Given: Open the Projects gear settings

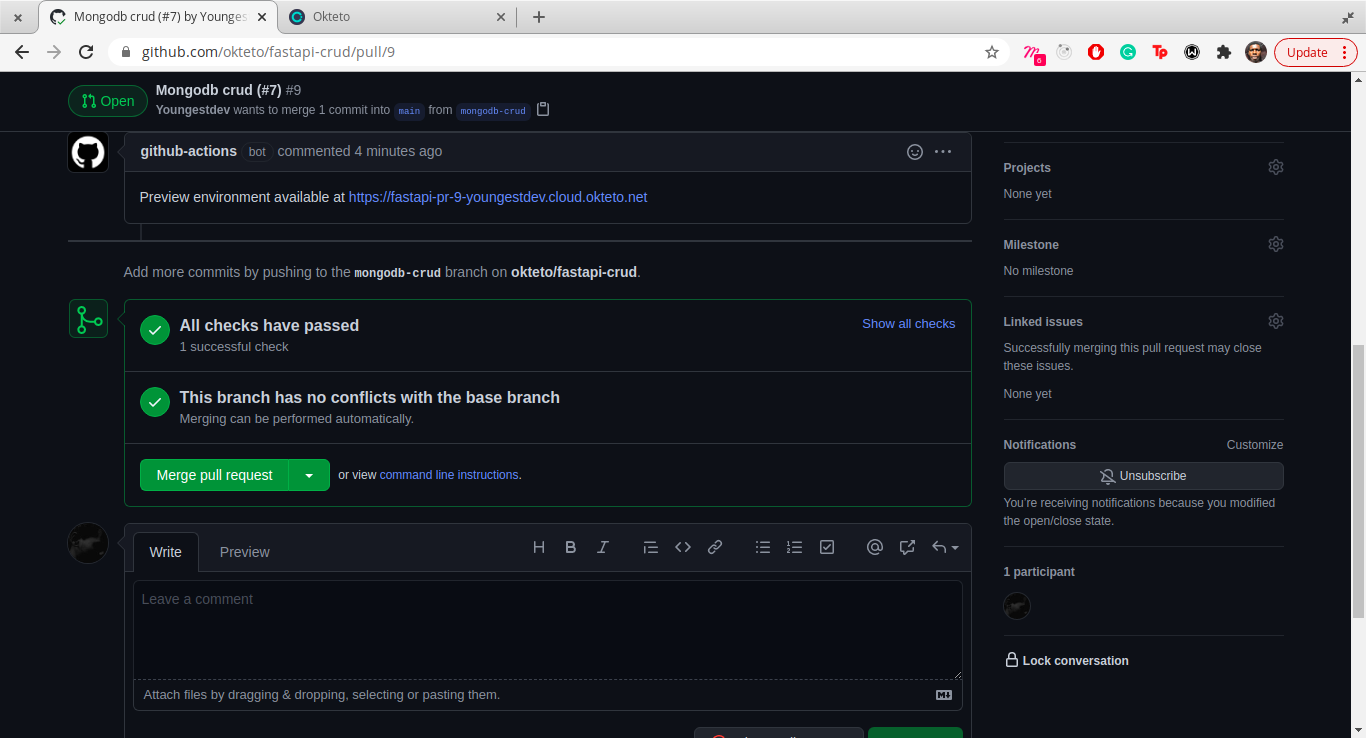Looking at the screenshot, I should (x=1275, y=167).
